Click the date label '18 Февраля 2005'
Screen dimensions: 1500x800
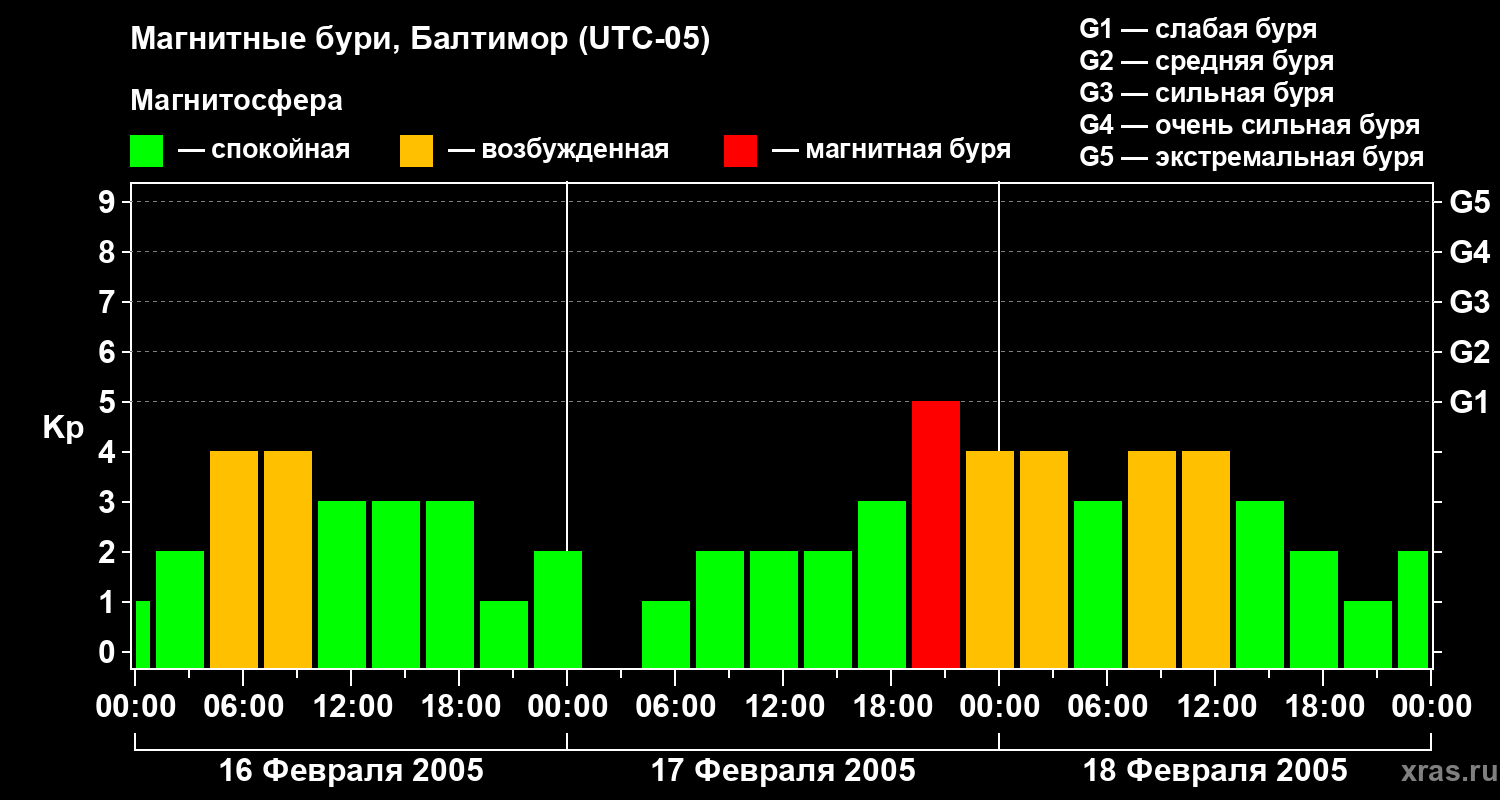coord(1215,771)
